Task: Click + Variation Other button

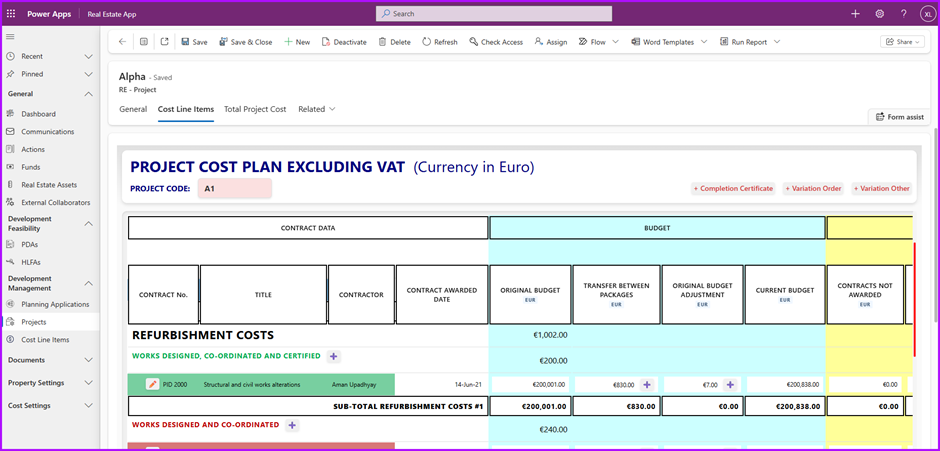Action: point(882,188)
